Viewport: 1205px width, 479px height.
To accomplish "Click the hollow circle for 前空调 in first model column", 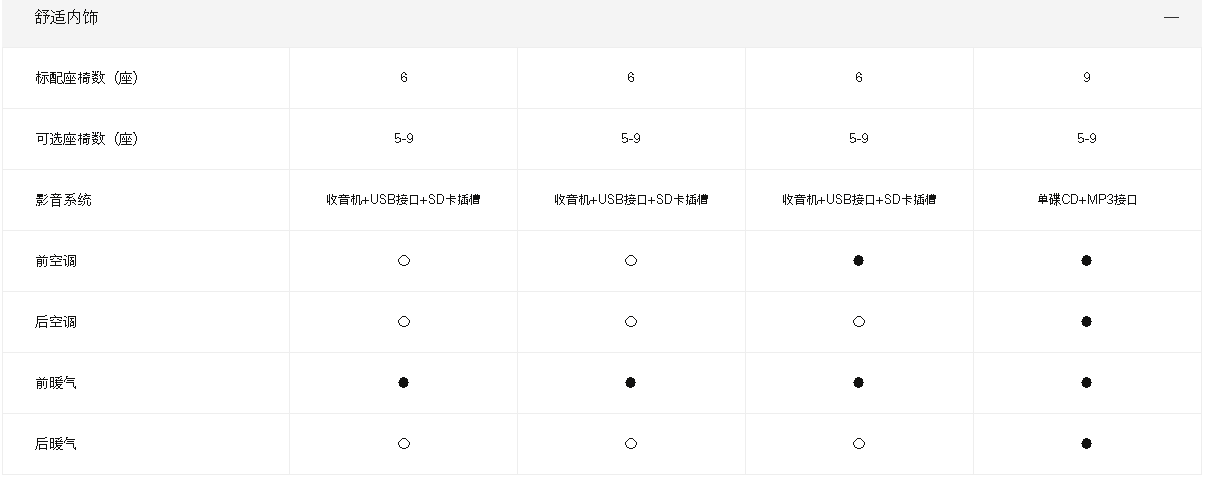I will (x=404, y=261).
